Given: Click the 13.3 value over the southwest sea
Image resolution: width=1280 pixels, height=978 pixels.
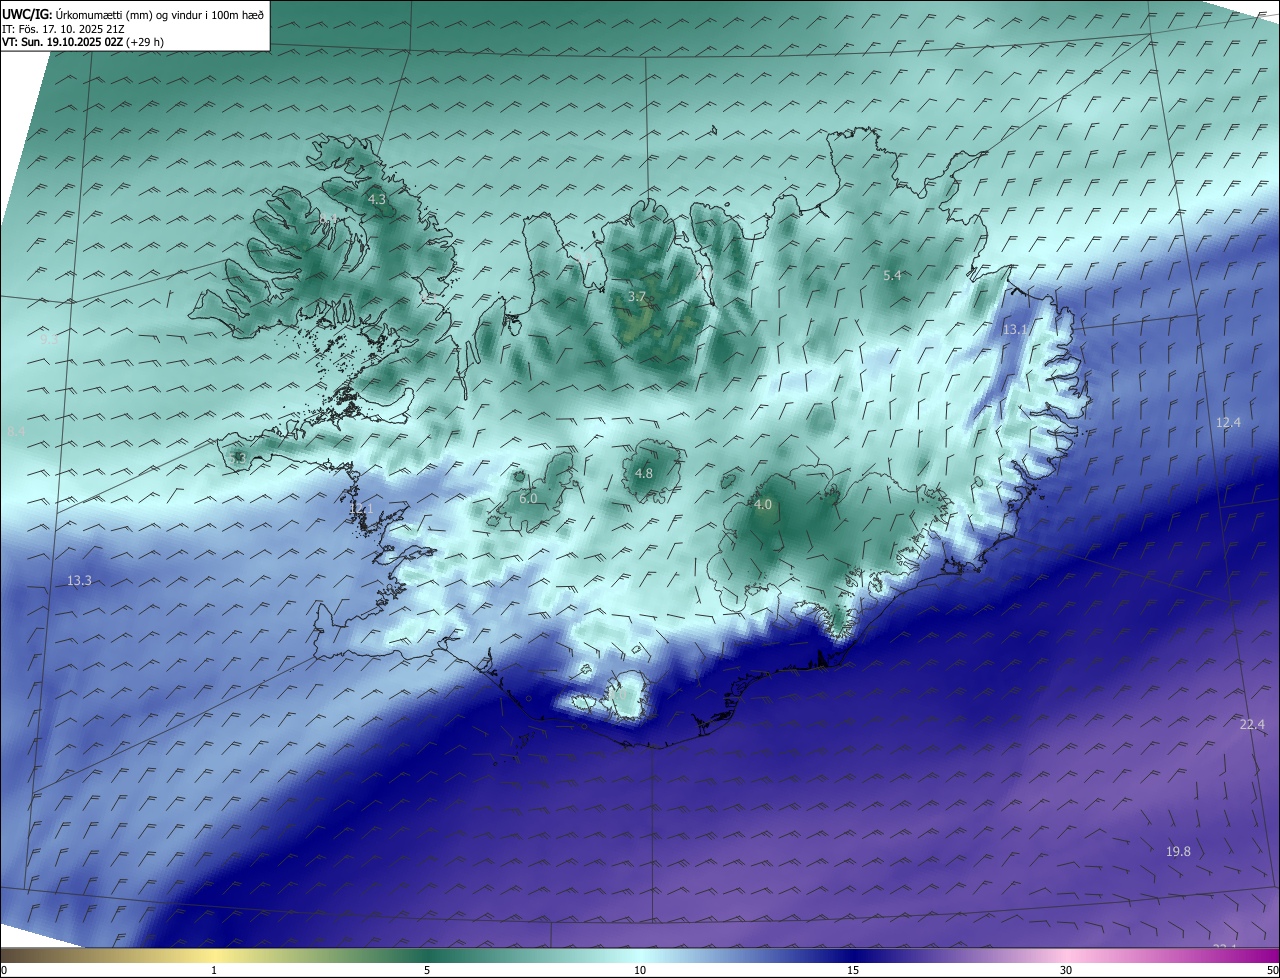Looking at the screenshot, I should (79, 581).
